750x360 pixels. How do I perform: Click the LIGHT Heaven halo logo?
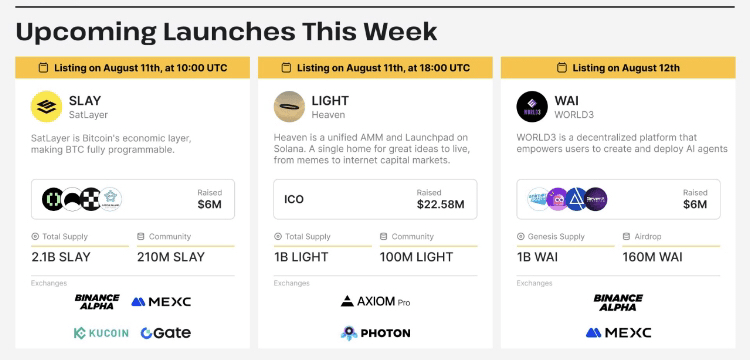coord(289,107)
